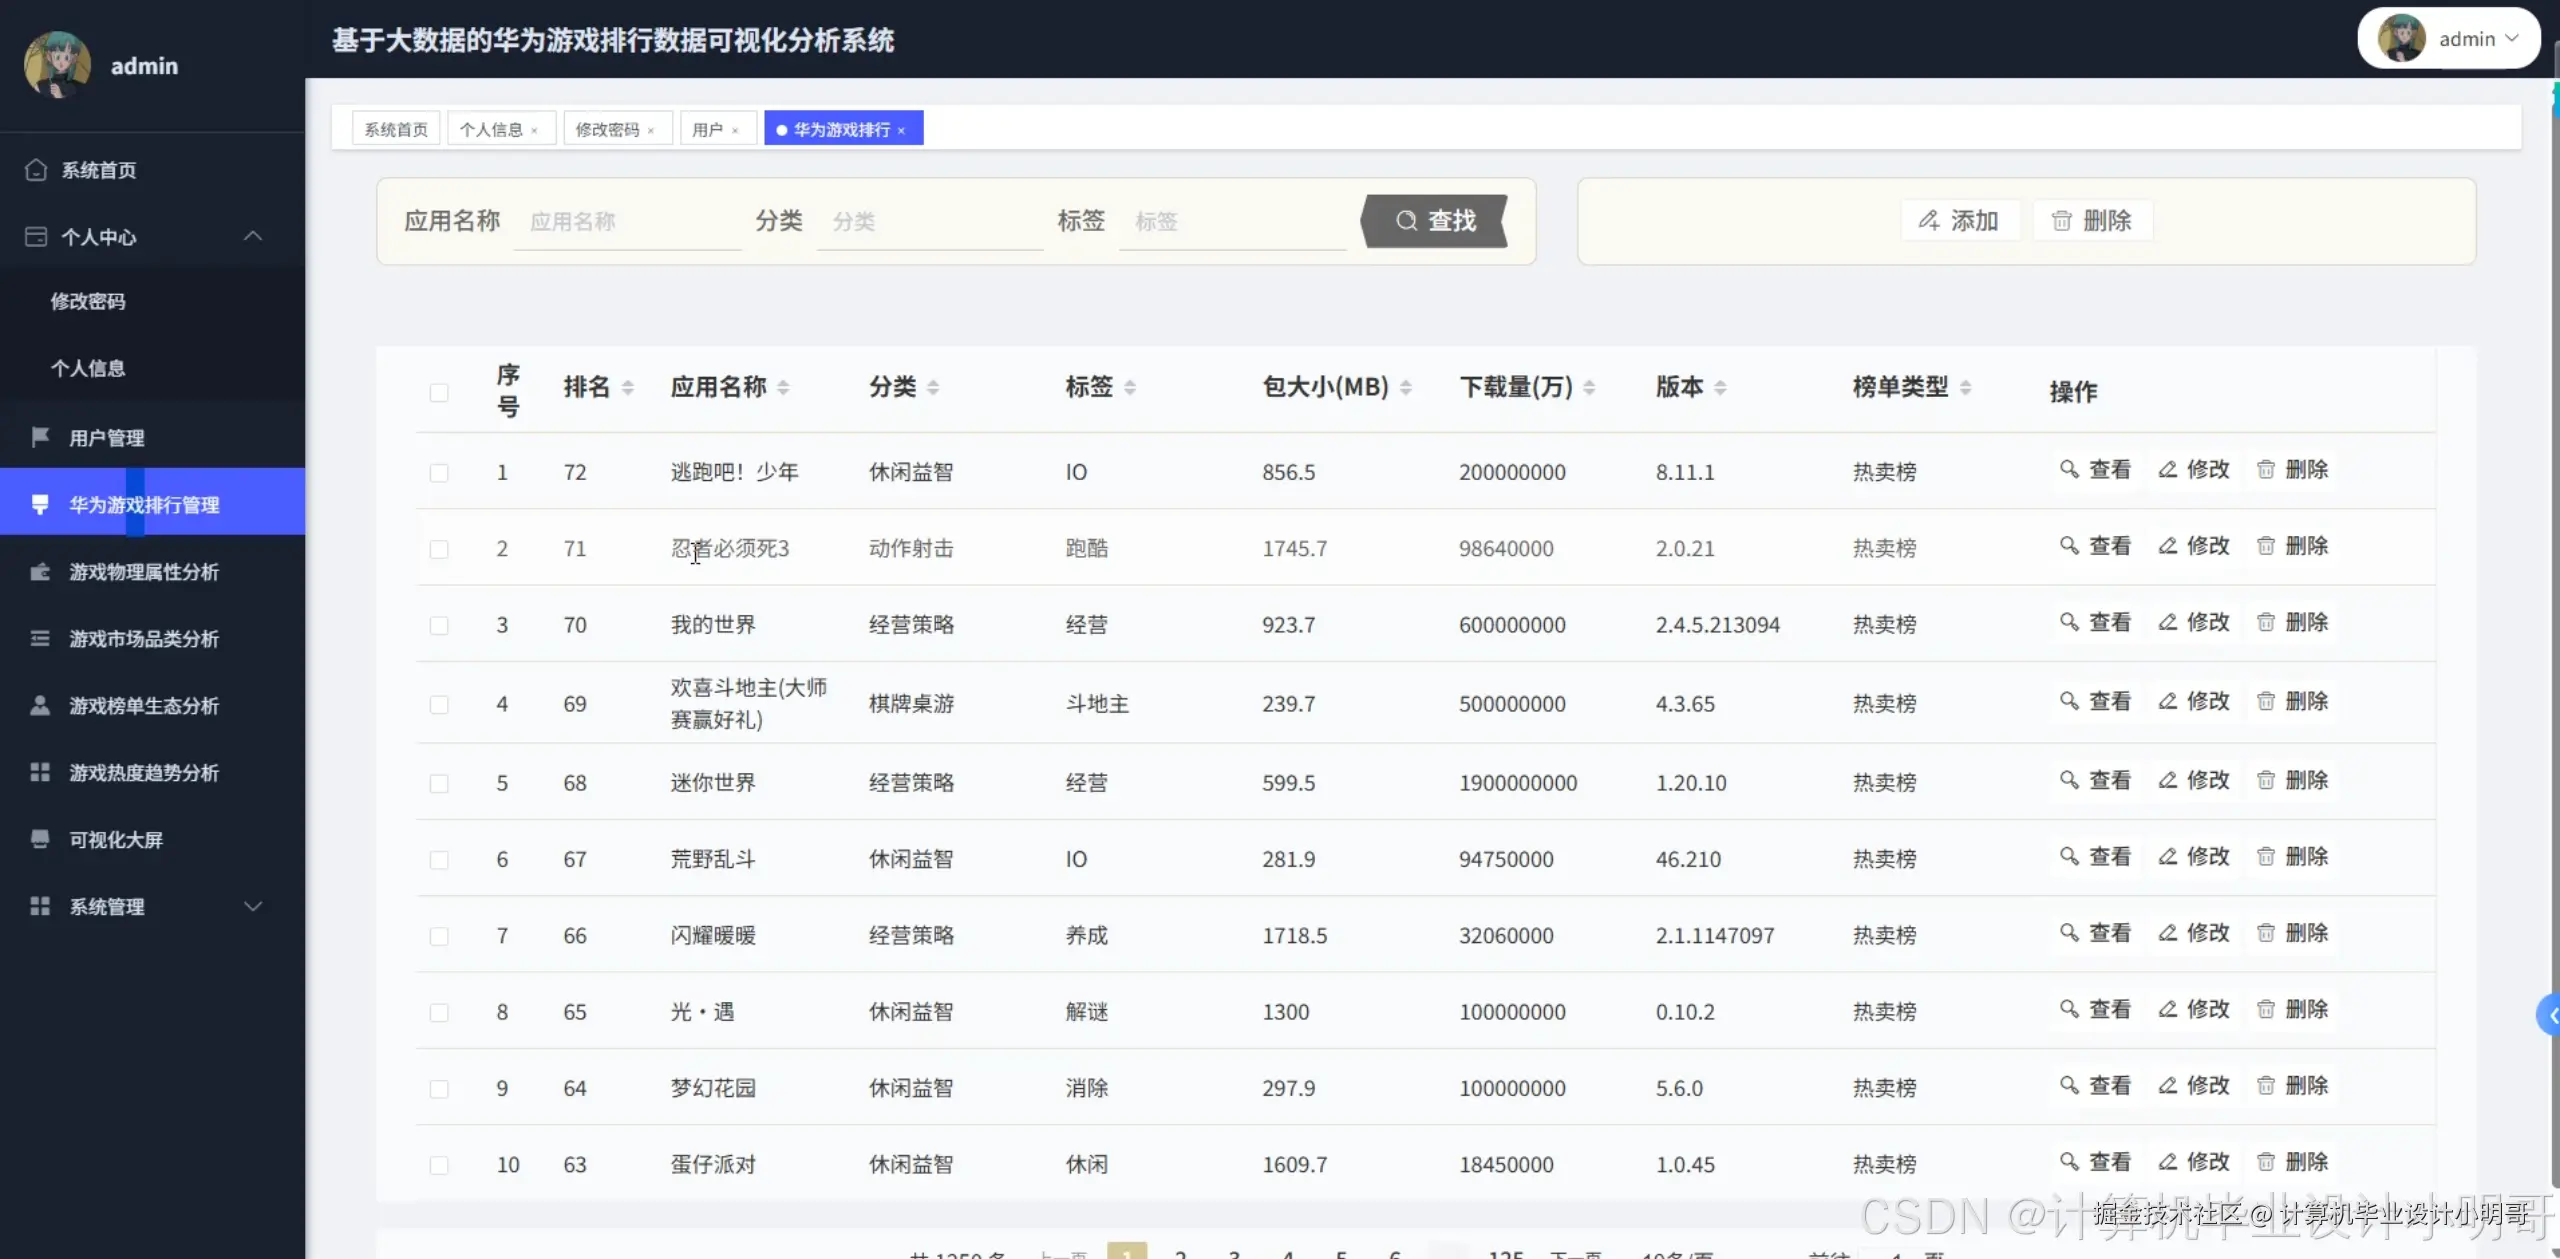Image resolution: width=2560 pixels, height=1259 pixels.
Task: Select 游戏热度趋势分析 in the sidebar
Action: pos(140,772)
